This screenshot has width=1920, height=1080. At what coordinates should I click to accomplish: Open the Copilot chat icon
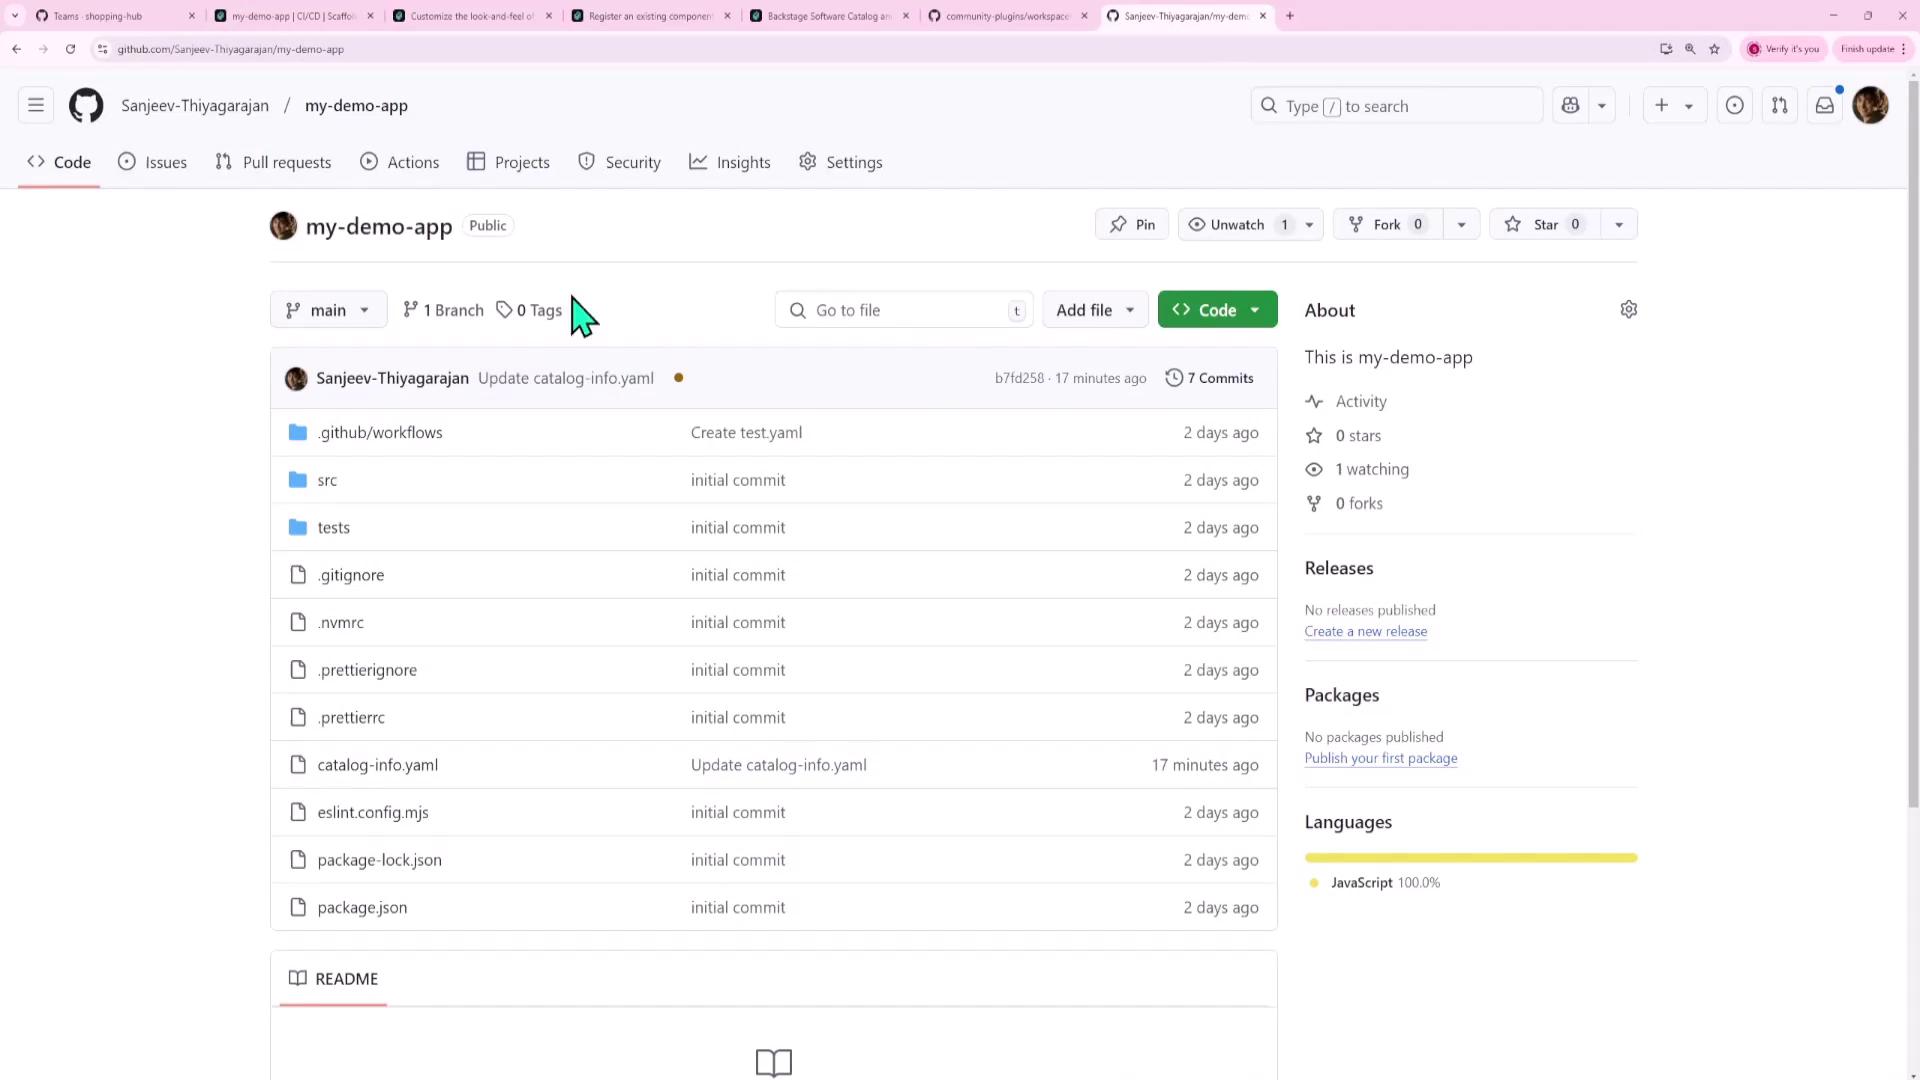pos(1570,105)
